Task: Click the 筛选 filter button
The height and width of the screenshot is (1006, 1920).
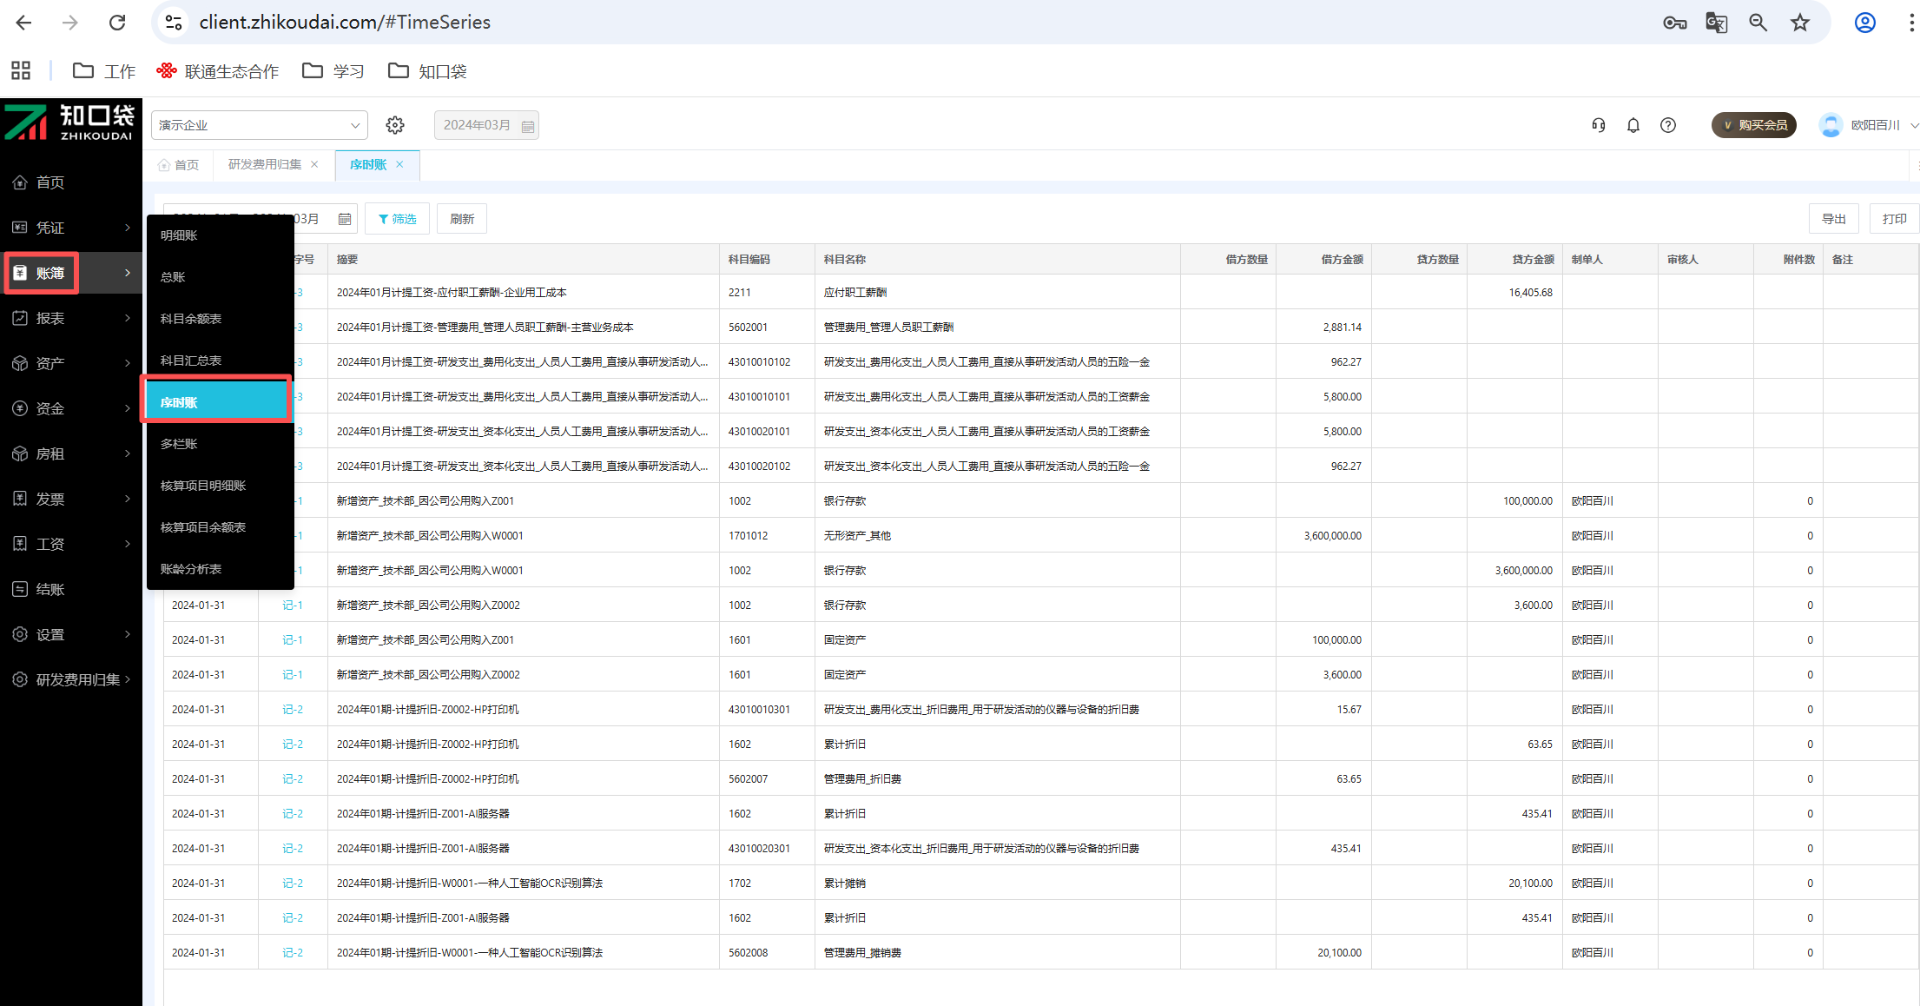Action: [x=397, y=219]
